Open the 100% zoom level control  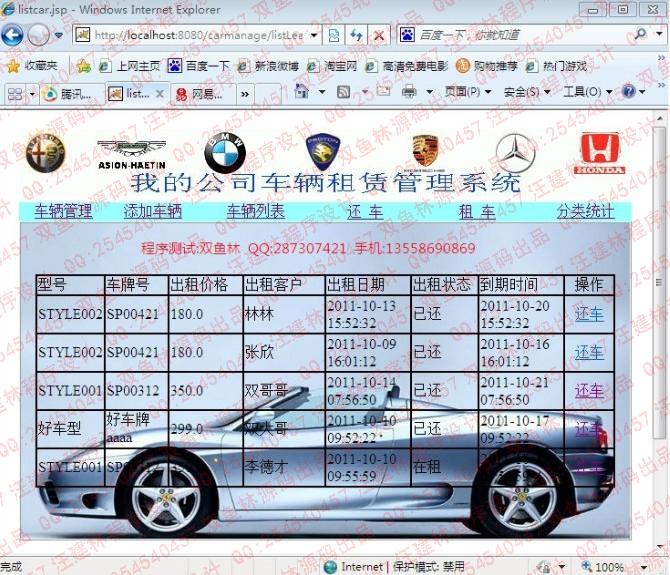[x=602, y=566]
